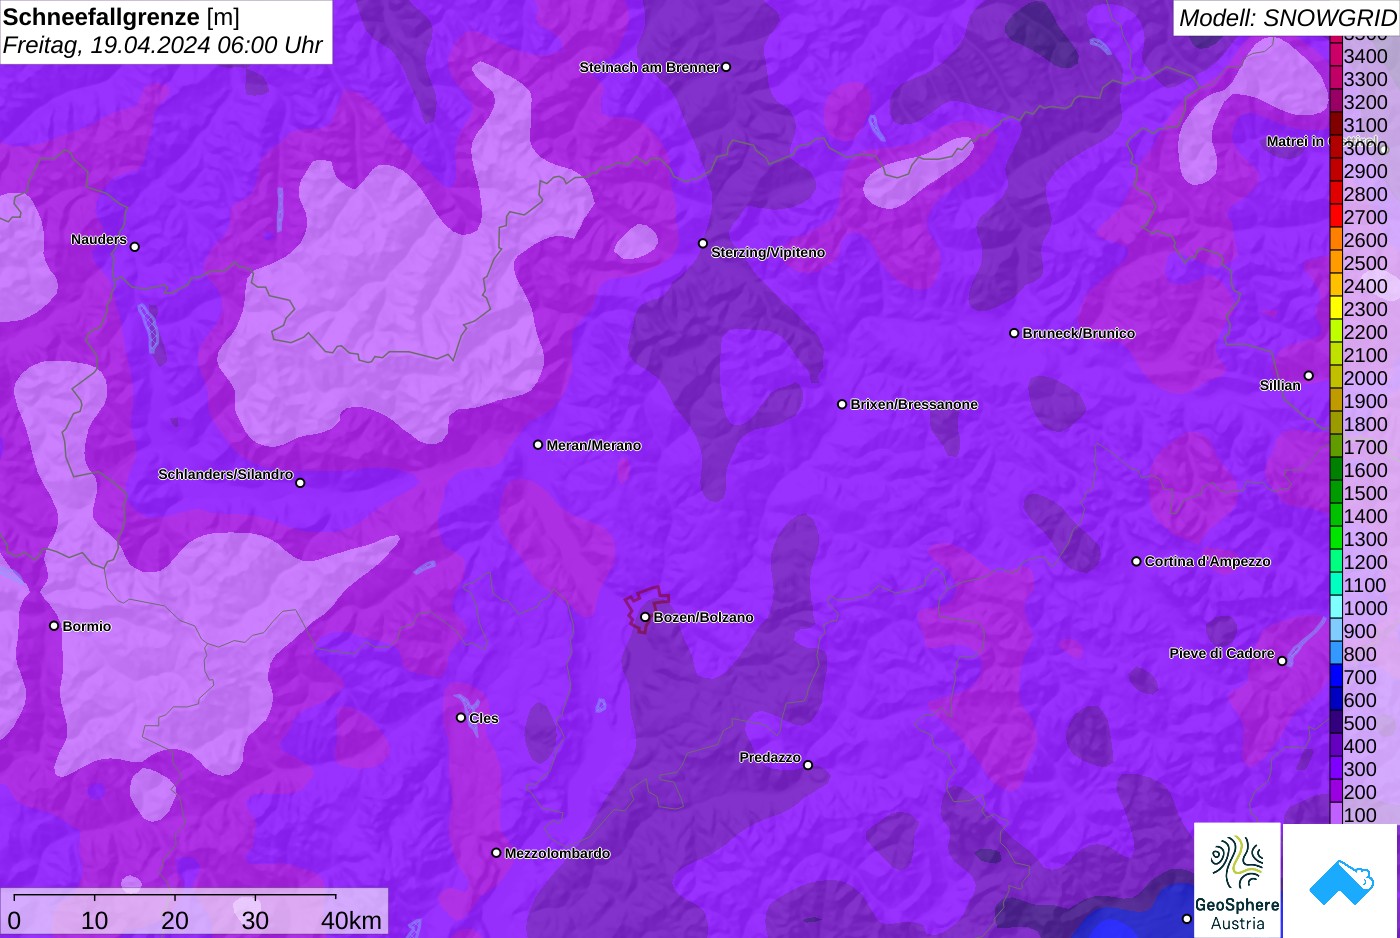This screenshot has height=938, width=1400.
Task: Select the 800 m blue legend swatch
Action: [1336, 653]
